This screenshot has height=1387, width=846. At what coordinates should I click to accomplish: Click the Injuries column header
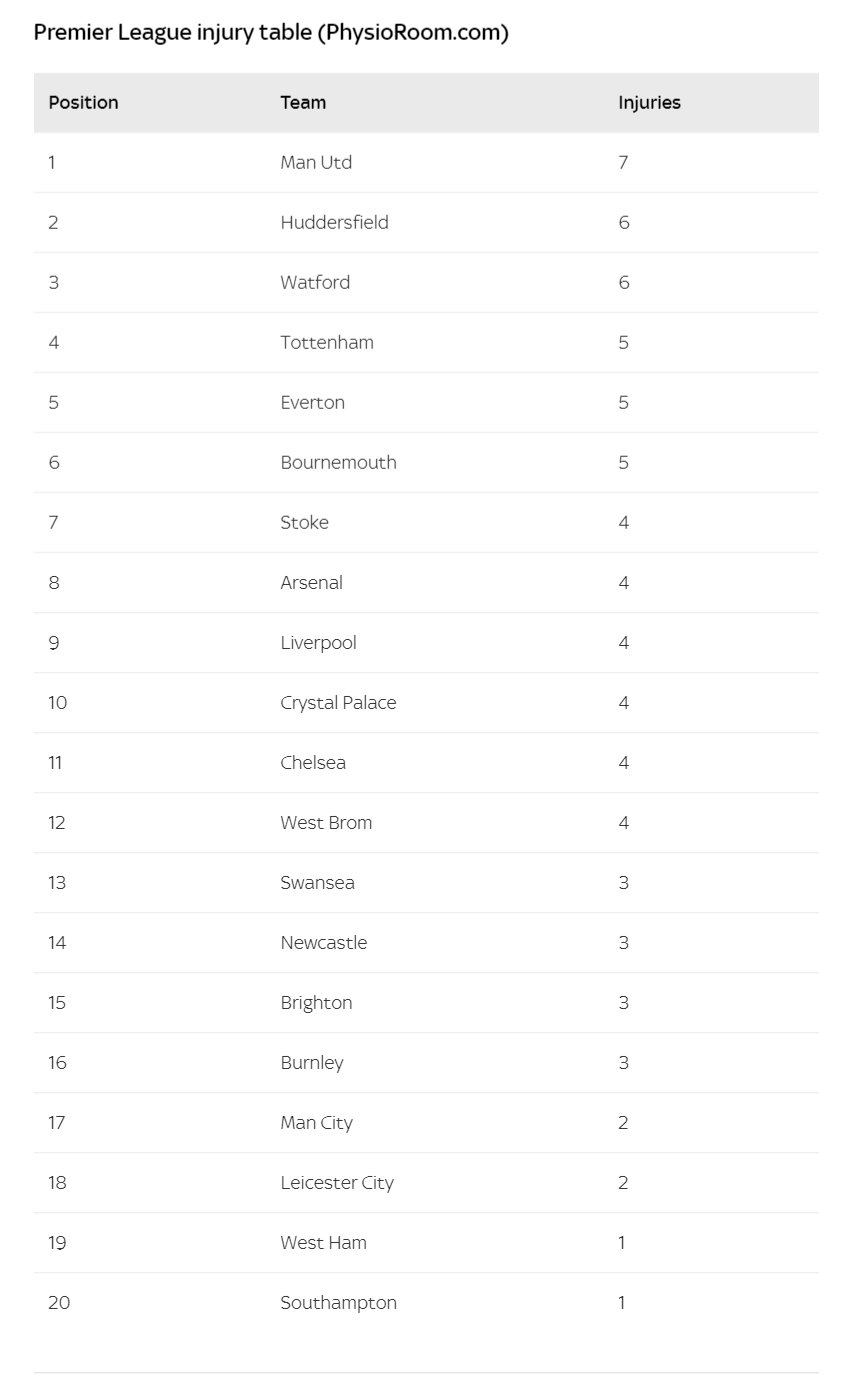click(649, 103)
